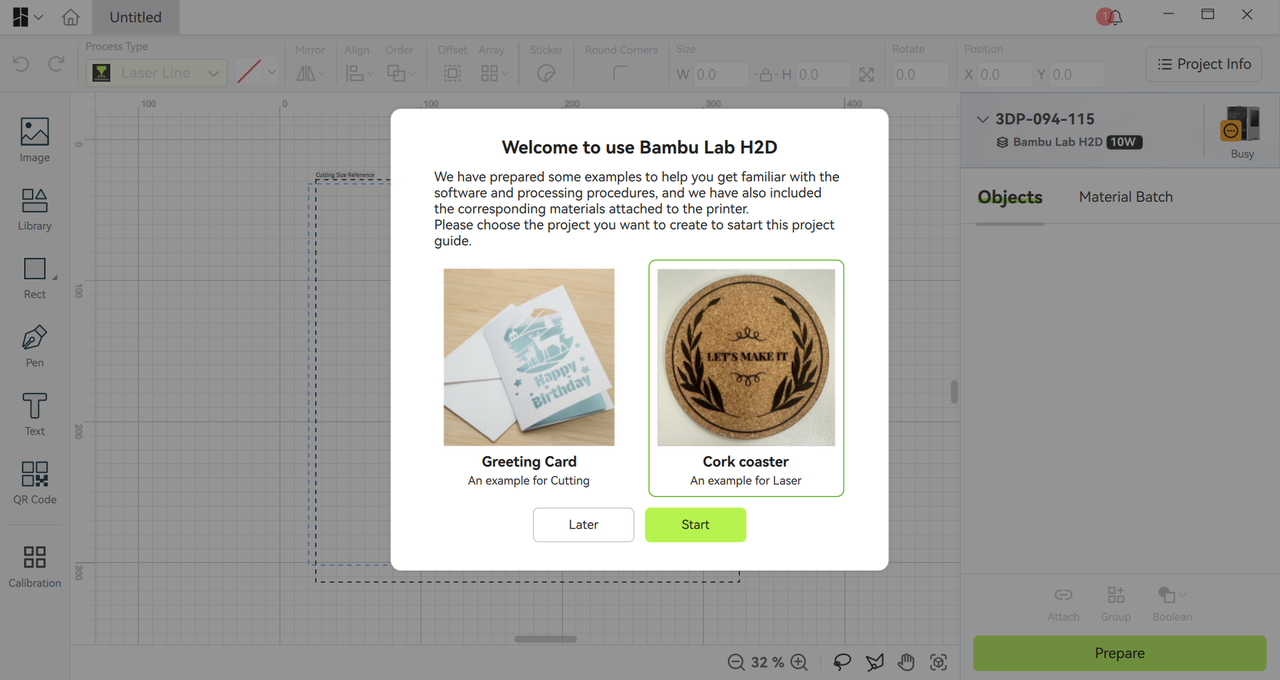Select the Greeting Card project thumbnail
Viewport: 1280px width, 680px height.
click(529, 357)
